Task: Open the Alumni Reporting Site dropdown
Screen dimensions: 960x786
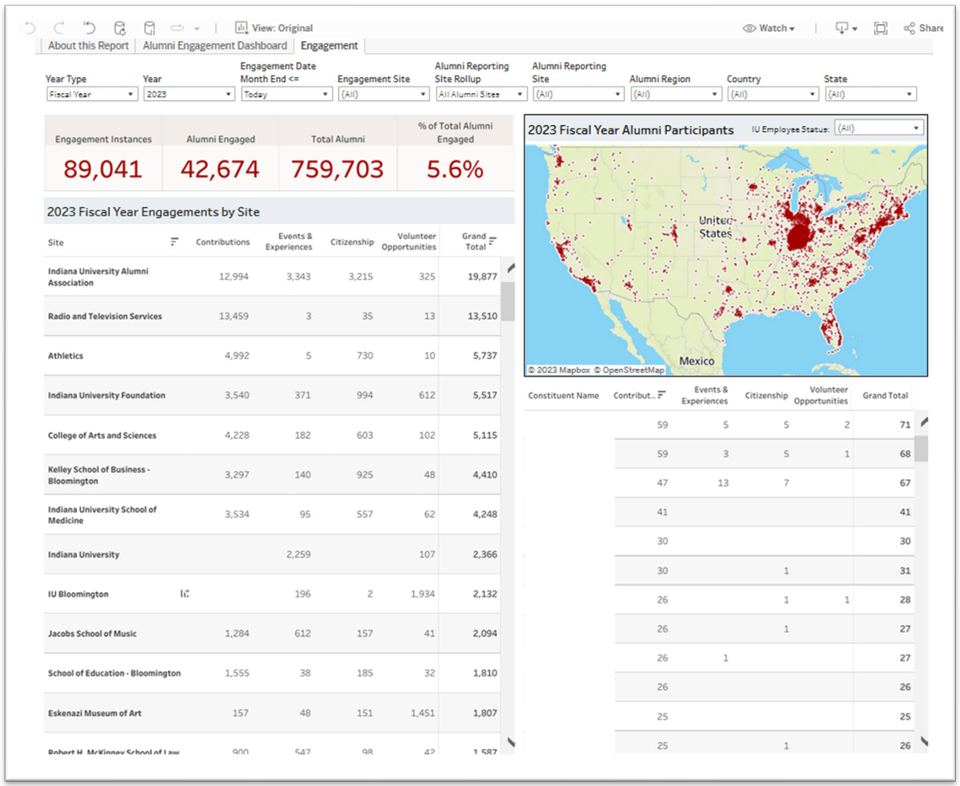Action: [579, 94]
